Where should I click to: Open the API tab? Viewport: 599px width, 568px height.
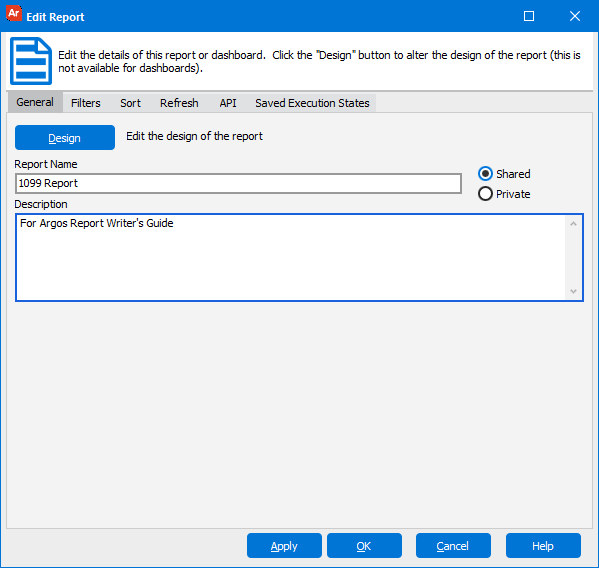point(228,103)
